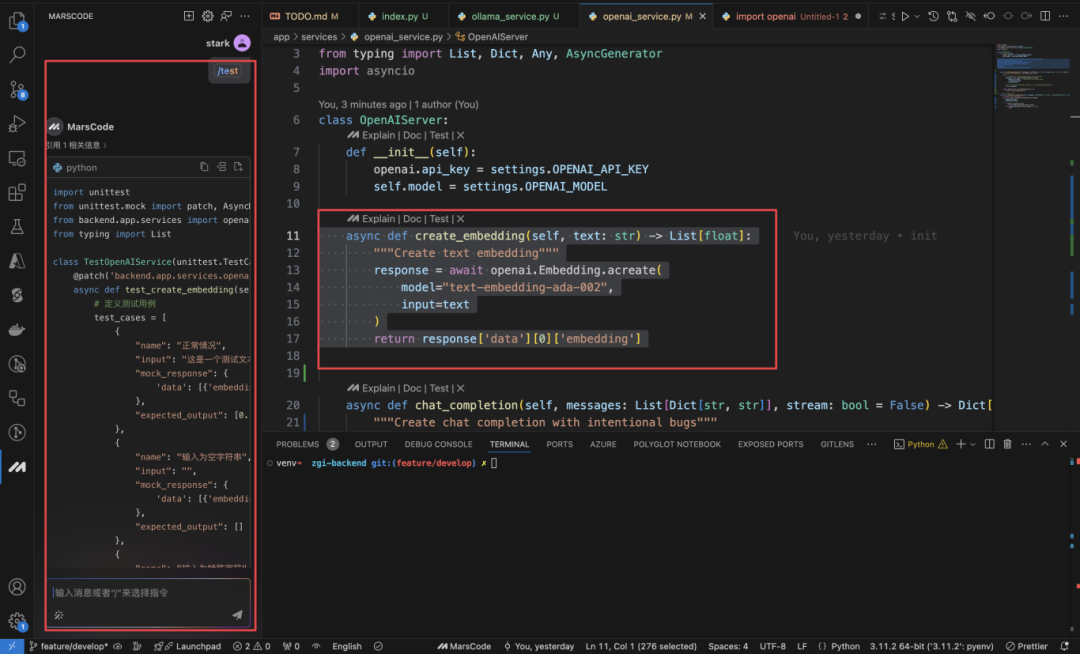The image size is (1080, 654).
Task: Open the Run and Debug view
Action: [17, 124]
